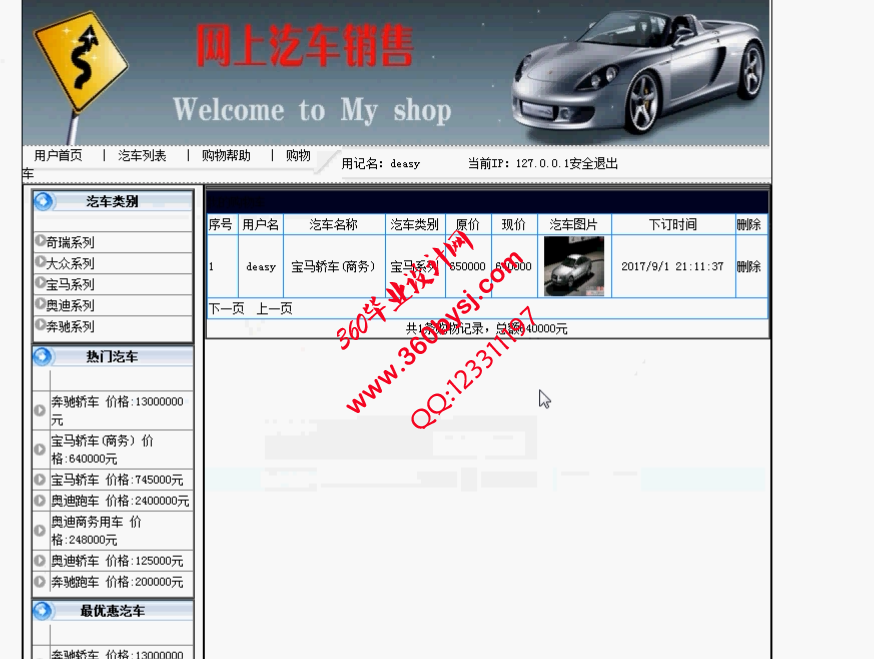This screenshot has width=874, height=659.
Task: Click the 安全退出 logout link
Action: pos(594,164)
